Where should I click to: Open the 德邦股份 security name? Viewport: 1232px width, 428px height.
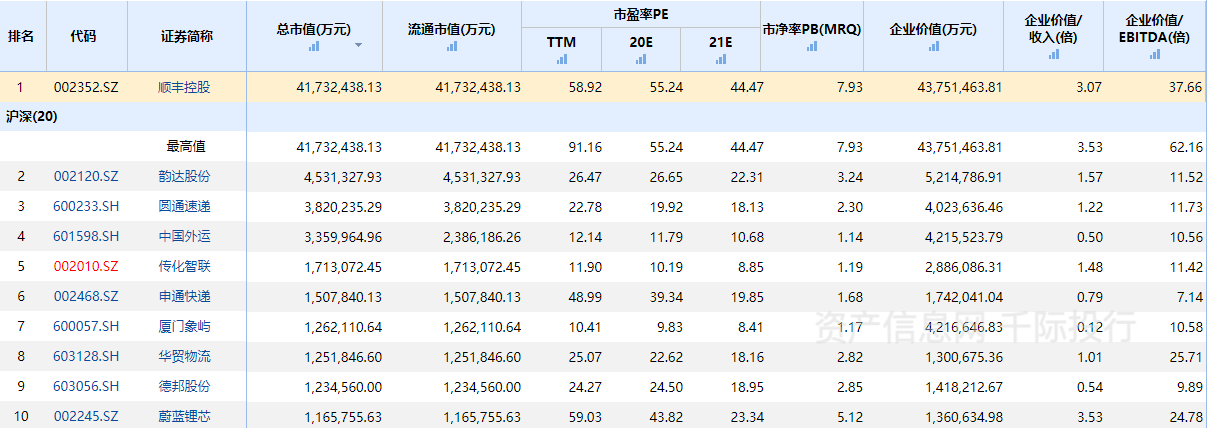[185, 387]
